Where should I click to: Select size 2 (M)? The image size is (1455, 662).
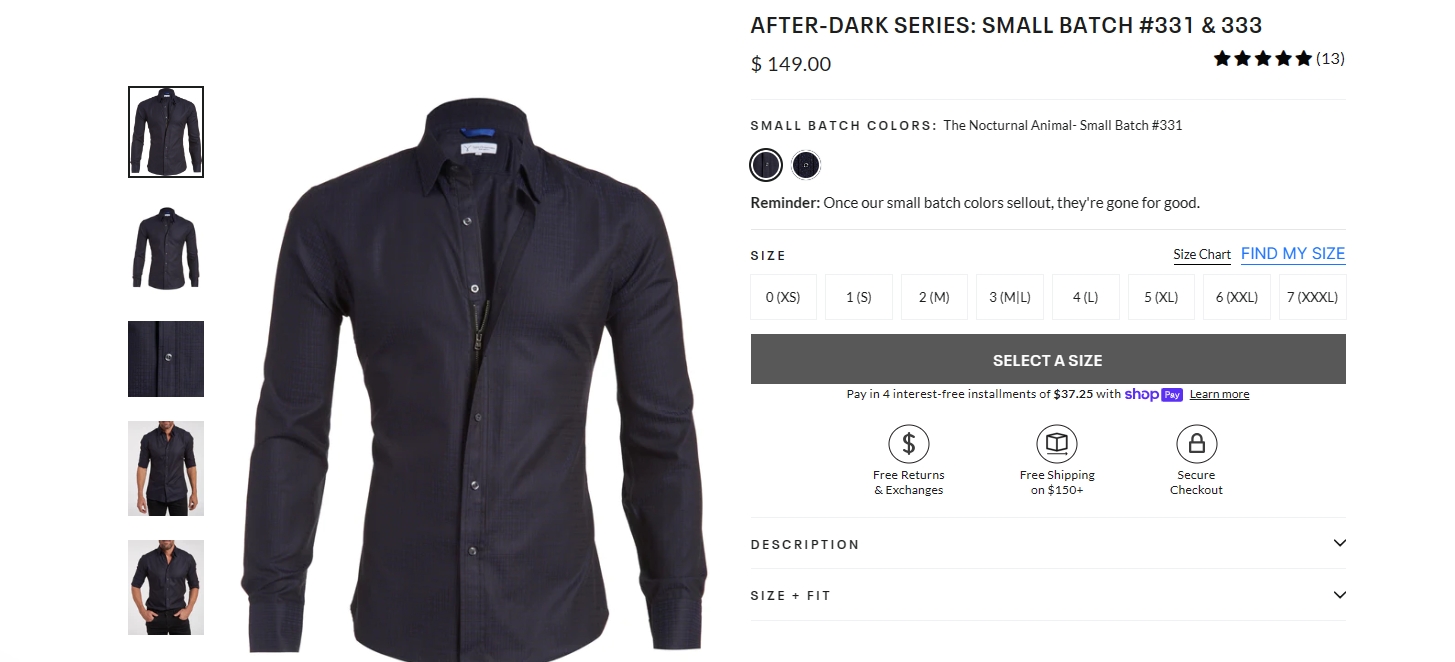[x=934, y=297]
